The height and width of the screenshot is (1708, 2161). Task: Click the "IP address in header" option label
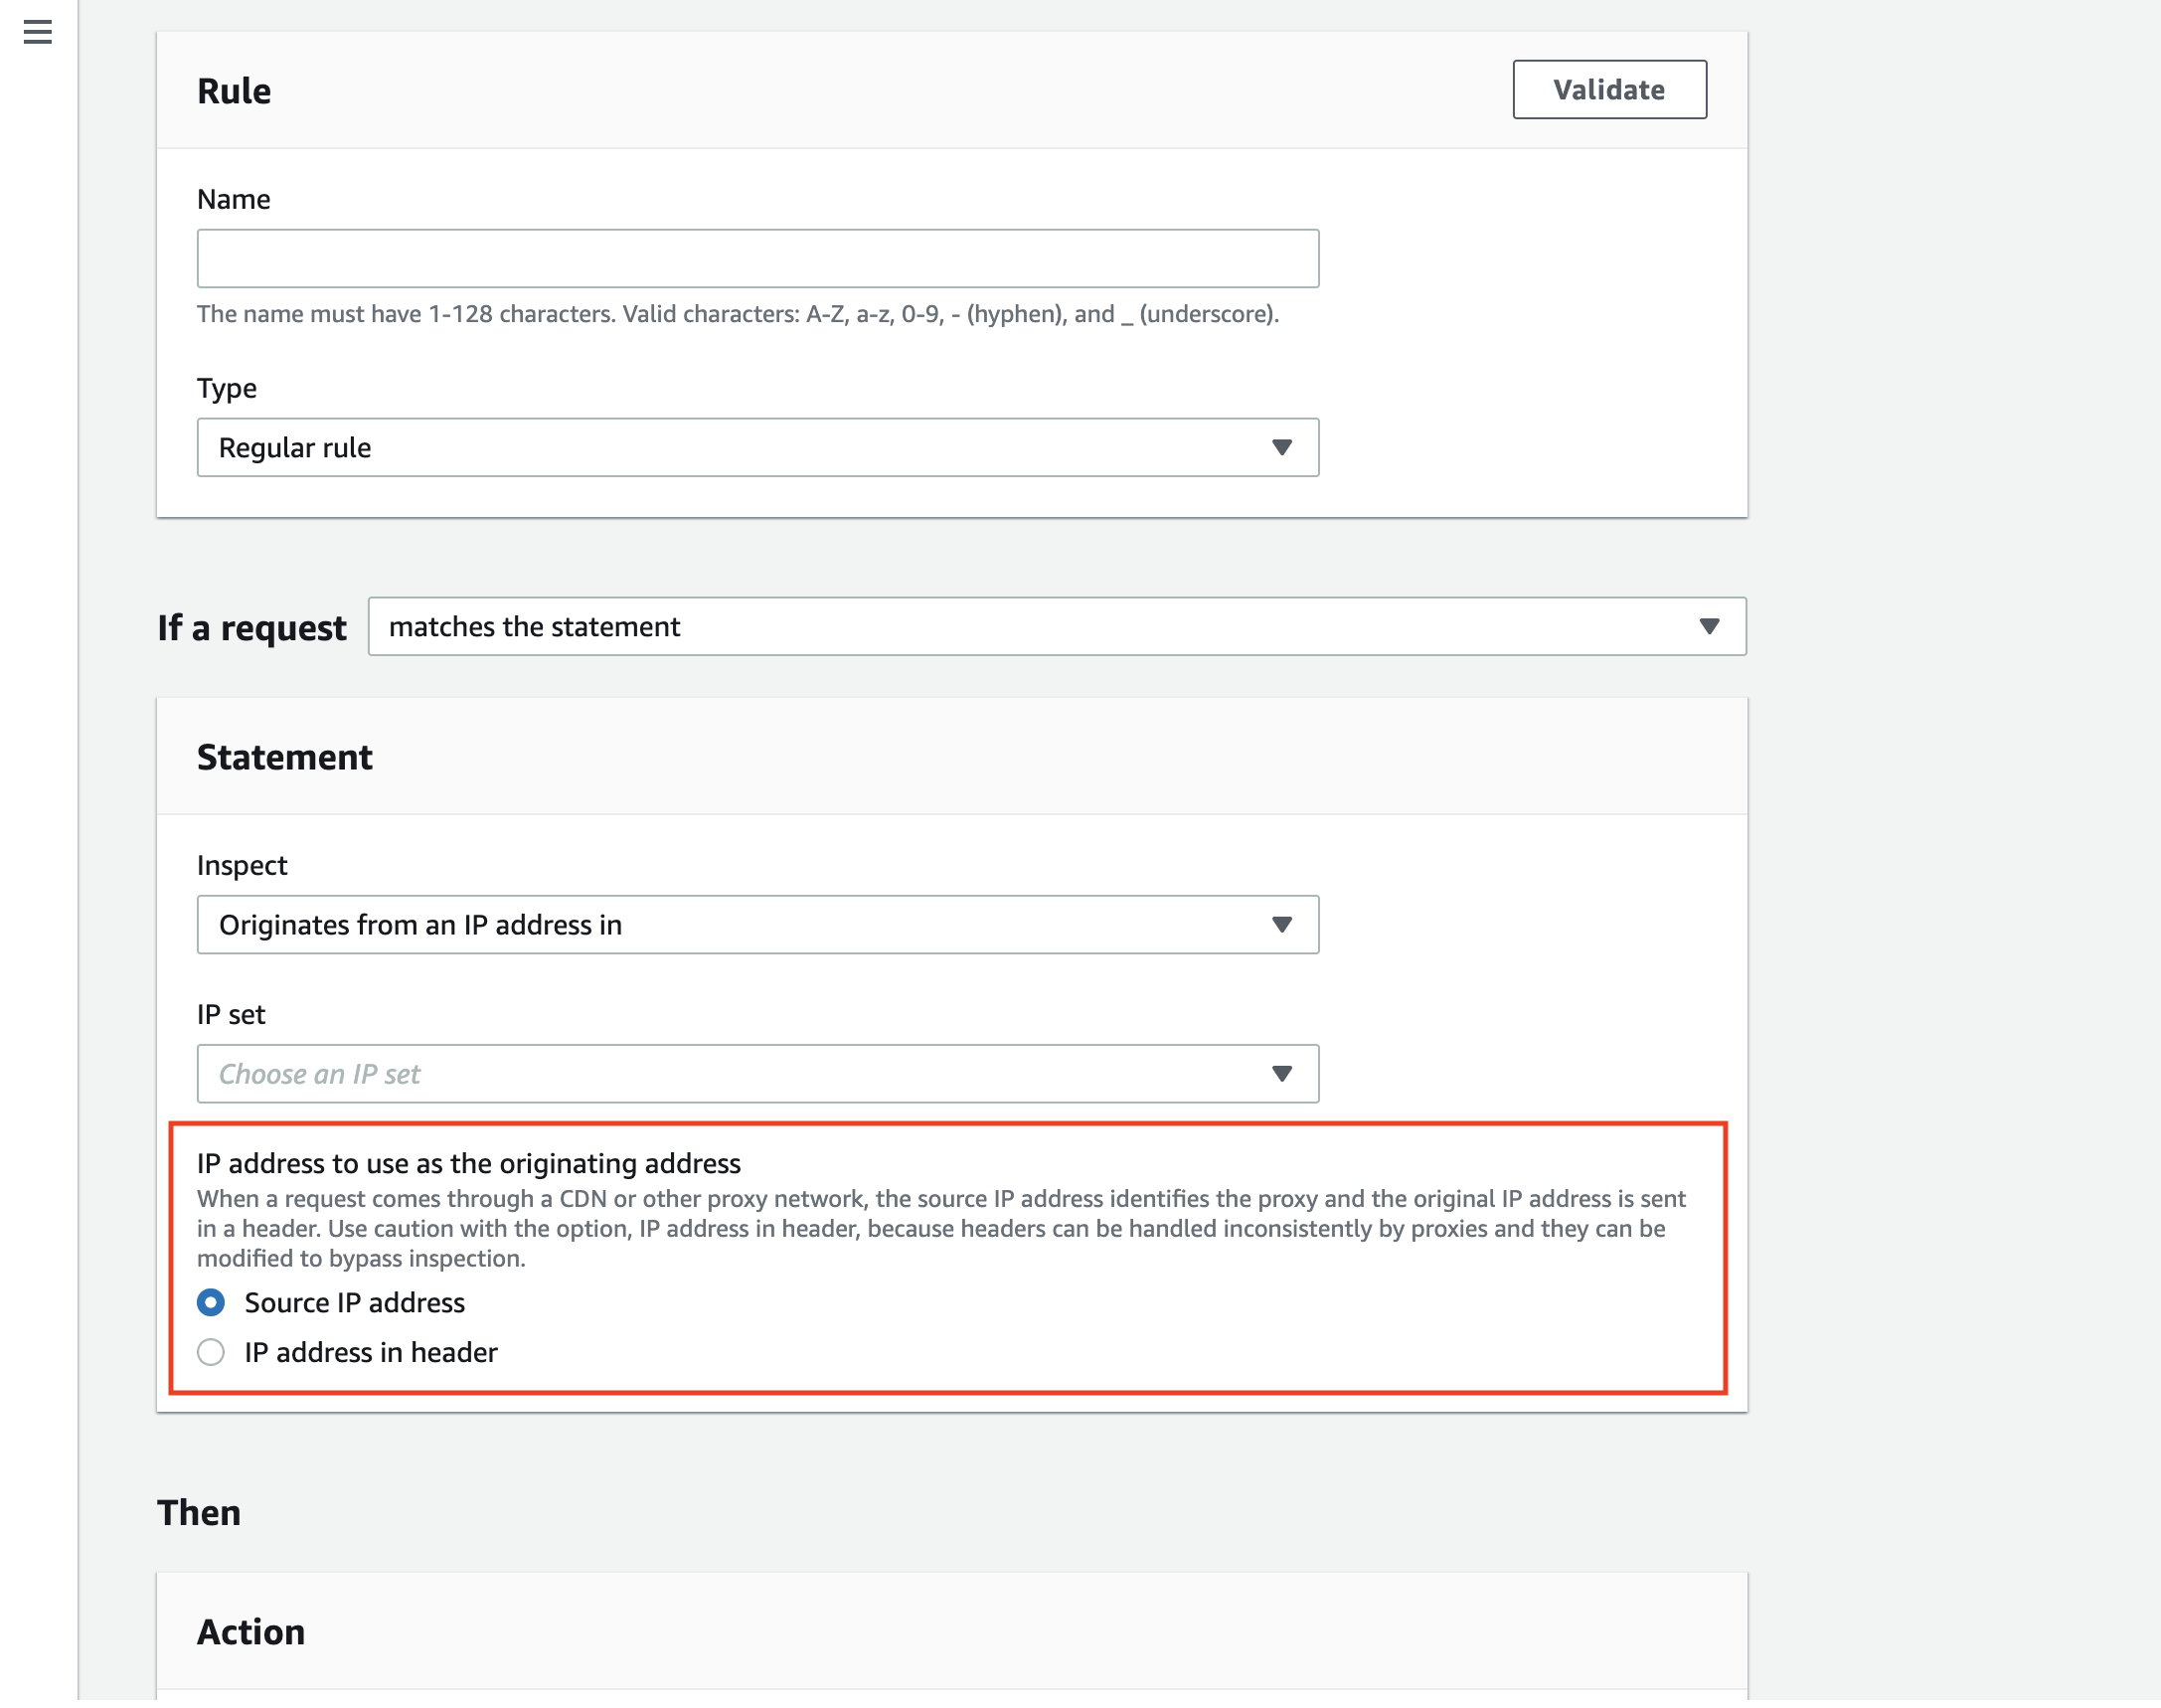pyautogui.click(x=371, y=1352)
